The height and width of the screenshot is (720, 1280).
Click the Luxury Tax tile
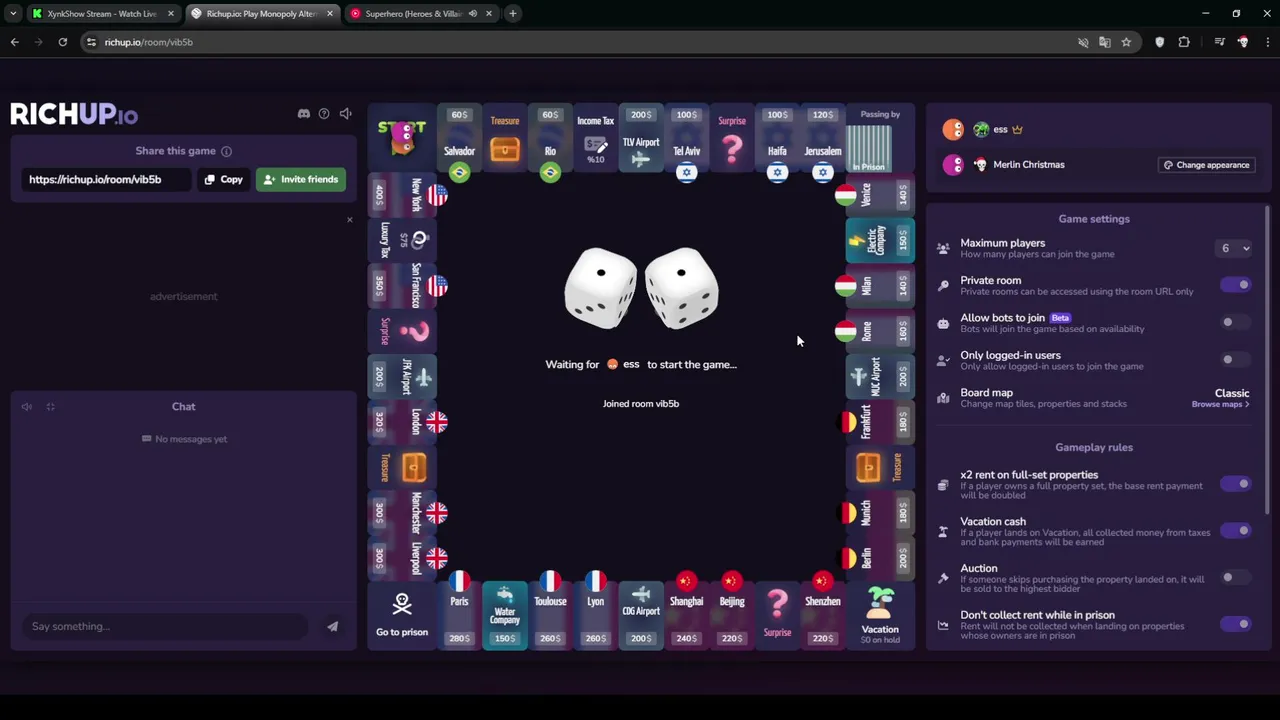coord(402,240)
